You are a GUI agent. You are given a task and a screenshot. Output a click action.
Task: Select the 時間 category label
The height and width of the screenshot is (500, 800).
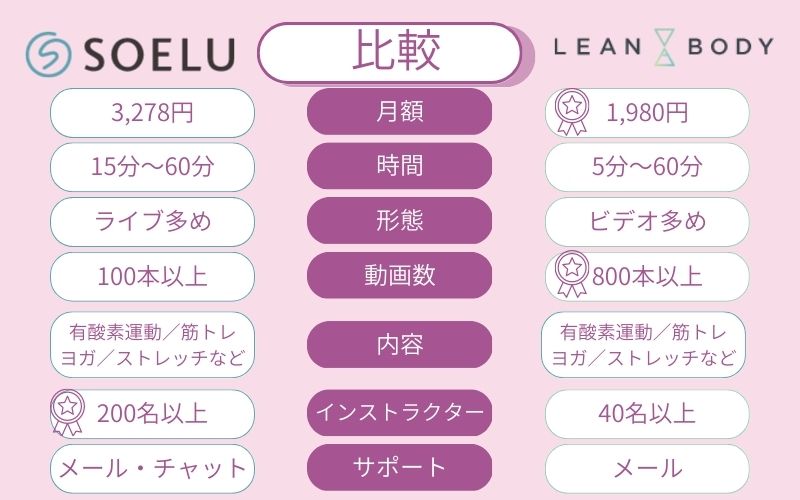coord(399,167)
